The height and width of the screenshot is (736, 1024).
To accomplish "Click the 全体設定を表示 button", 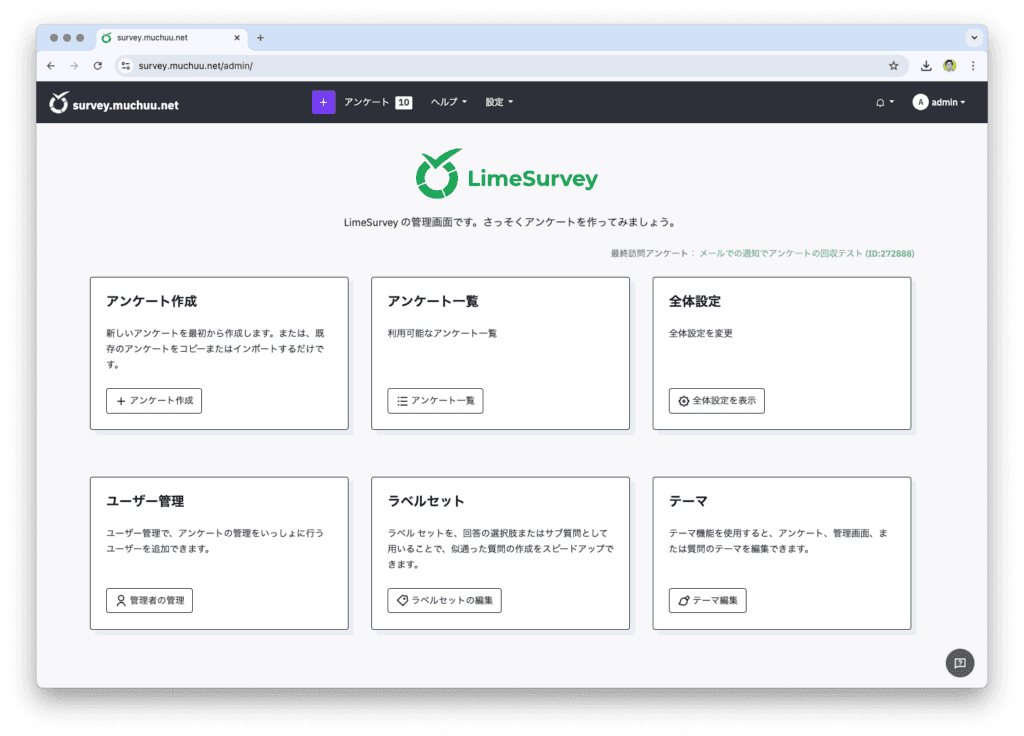I will [716, 401].
